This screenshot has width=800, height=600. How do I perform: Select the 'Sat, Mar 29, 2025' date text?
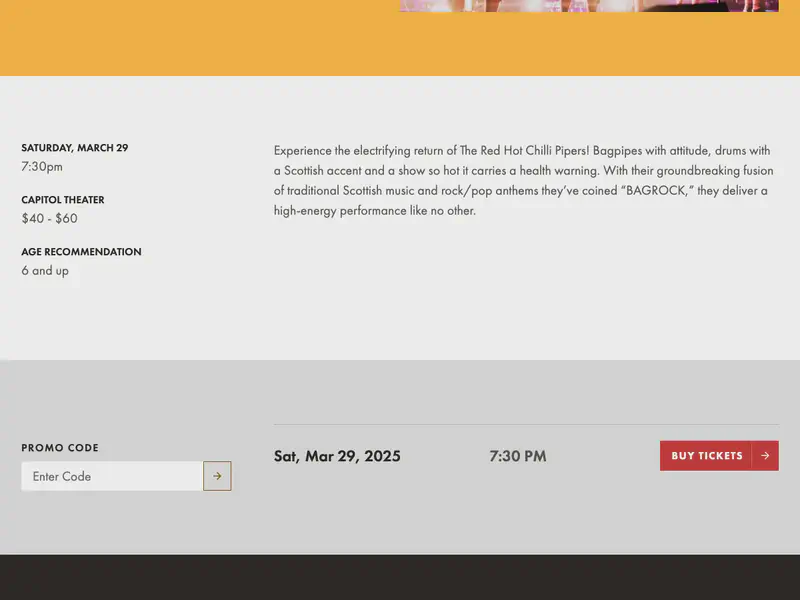click(337, 456)
